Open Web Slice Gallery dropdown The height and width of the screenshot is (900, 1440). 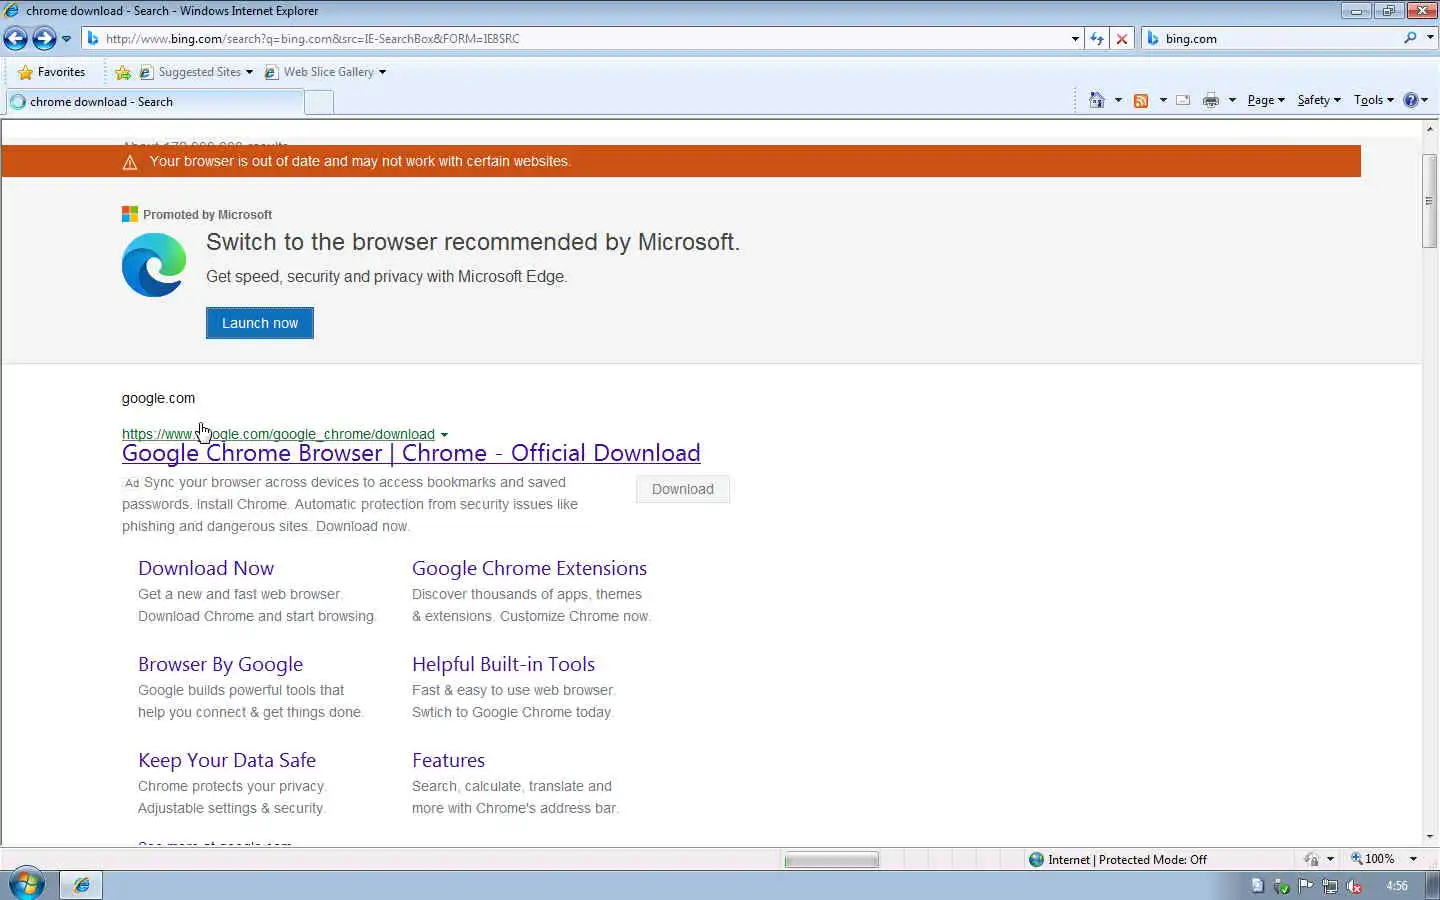coord(325,72)
